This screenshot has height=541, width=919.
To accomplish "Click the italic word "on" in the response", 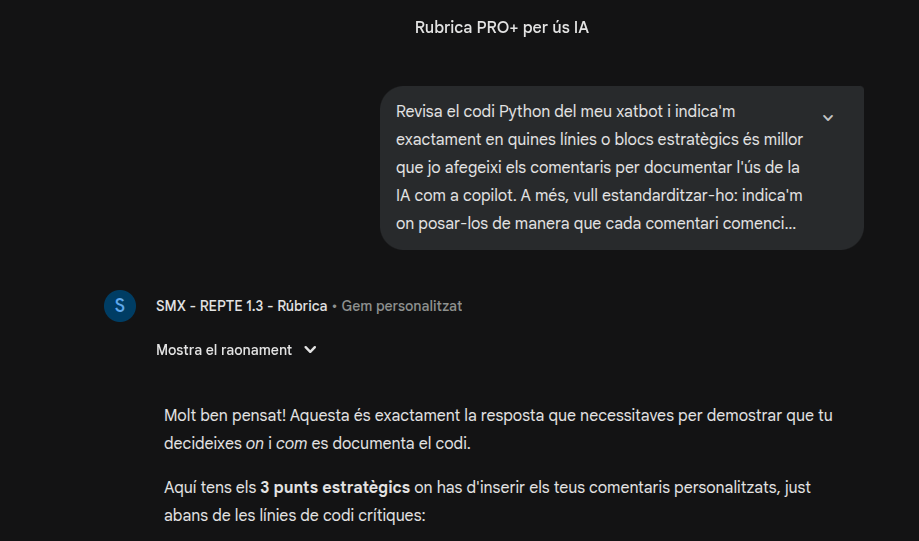I will tap(254, 442).
